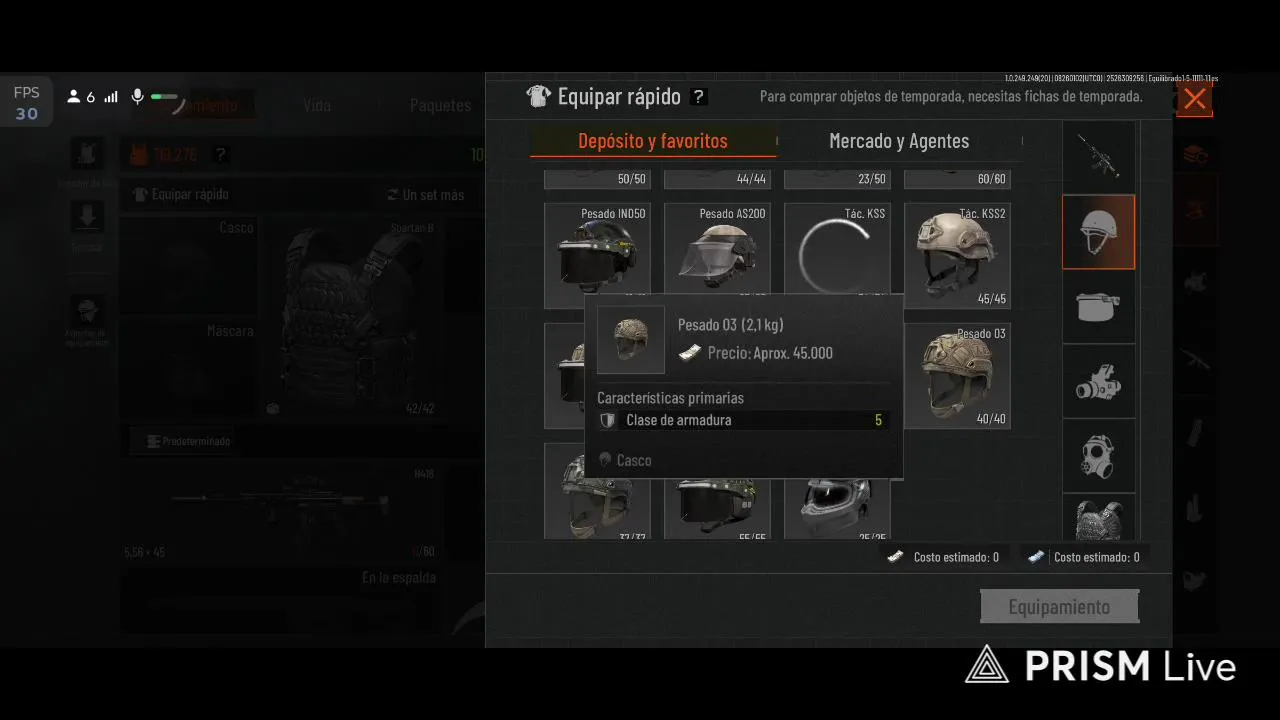The width and height of the screenshot is (1280, 720).
Task: Switch to Depósito y favoritos tab
Action: [x=653, y=141]
